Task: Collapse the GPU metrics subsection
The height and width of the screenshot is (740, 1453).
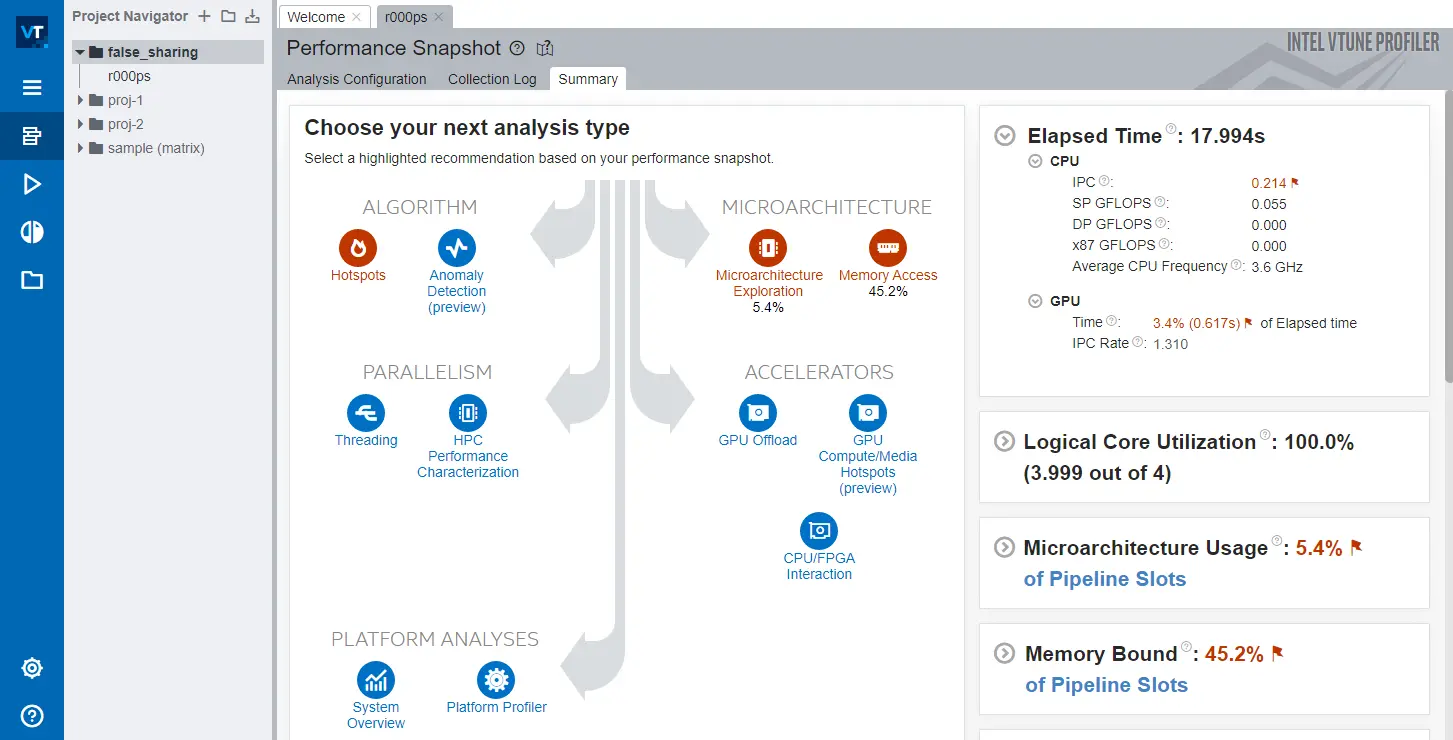Action: 1035,301
